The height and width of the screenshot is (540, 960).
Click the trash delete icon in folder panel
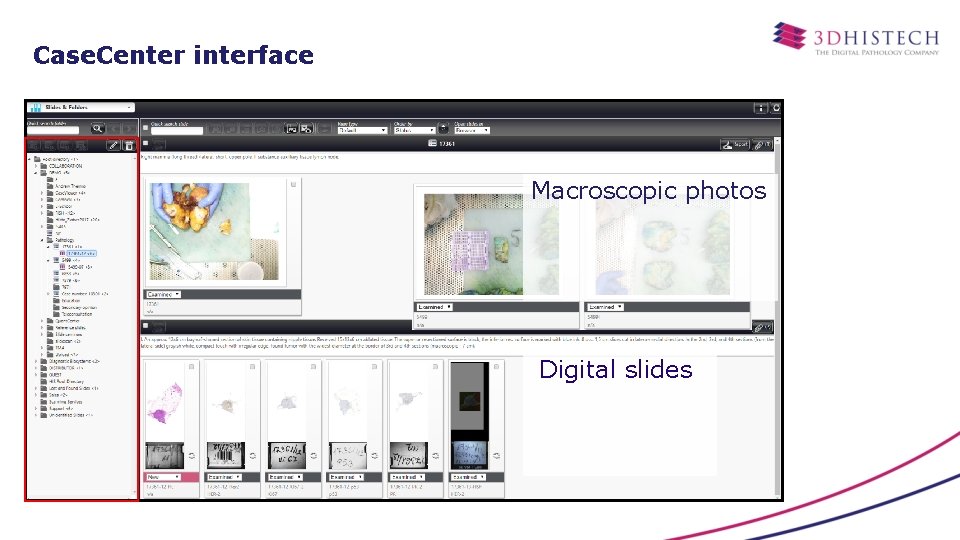click(x=129, y=146)
